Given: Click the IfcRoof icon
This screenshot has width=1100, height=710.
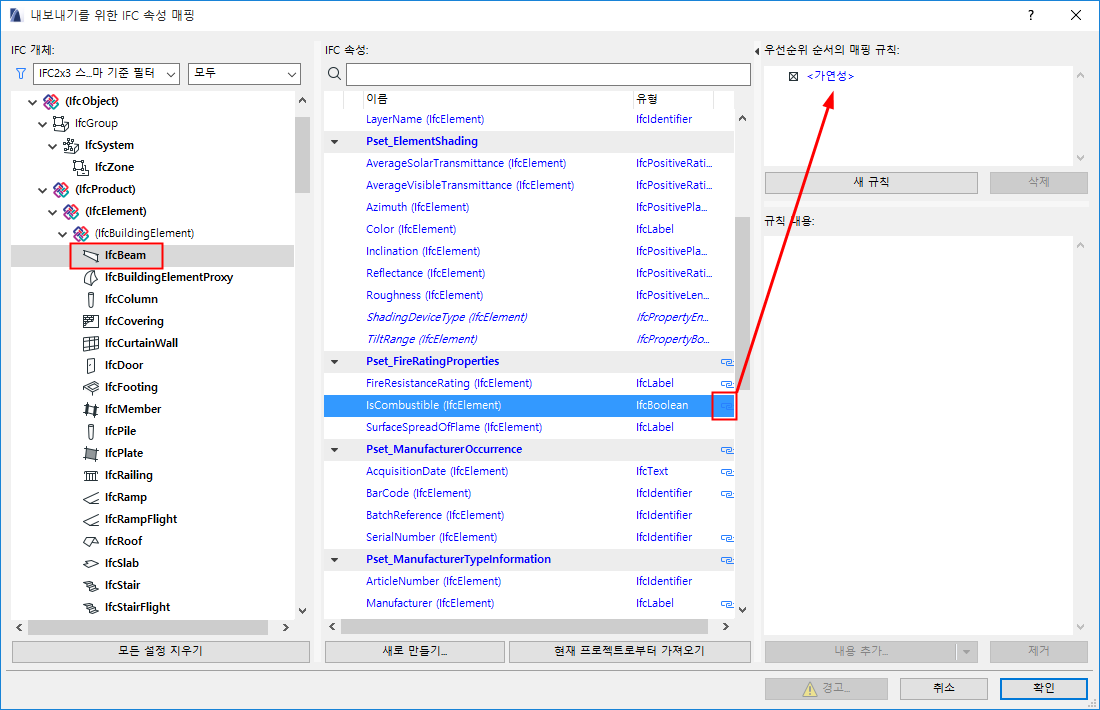Looking at the screenshot, I should (x=91, y=541).
